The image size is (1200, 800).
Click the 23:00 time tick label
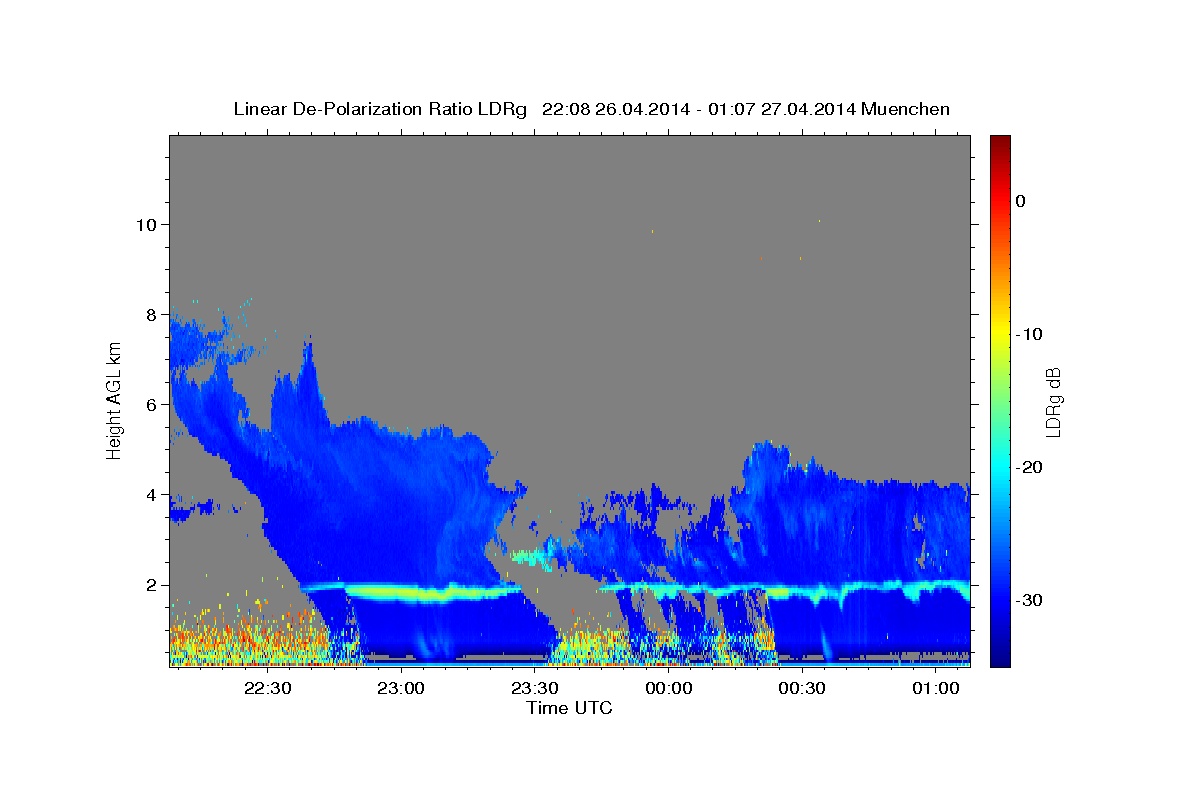pos(402,688)
